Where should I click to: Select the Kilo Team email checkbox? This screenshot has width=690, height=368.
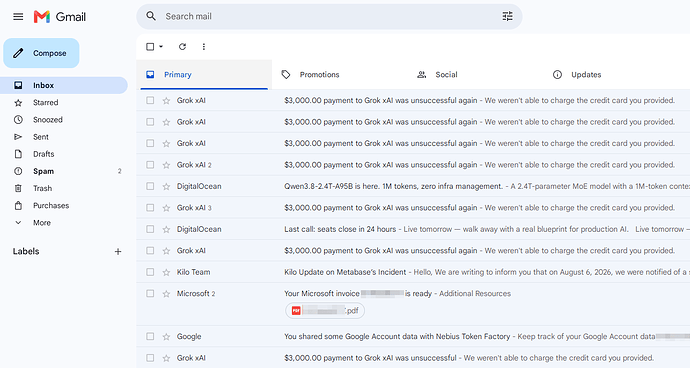(150, 272)
